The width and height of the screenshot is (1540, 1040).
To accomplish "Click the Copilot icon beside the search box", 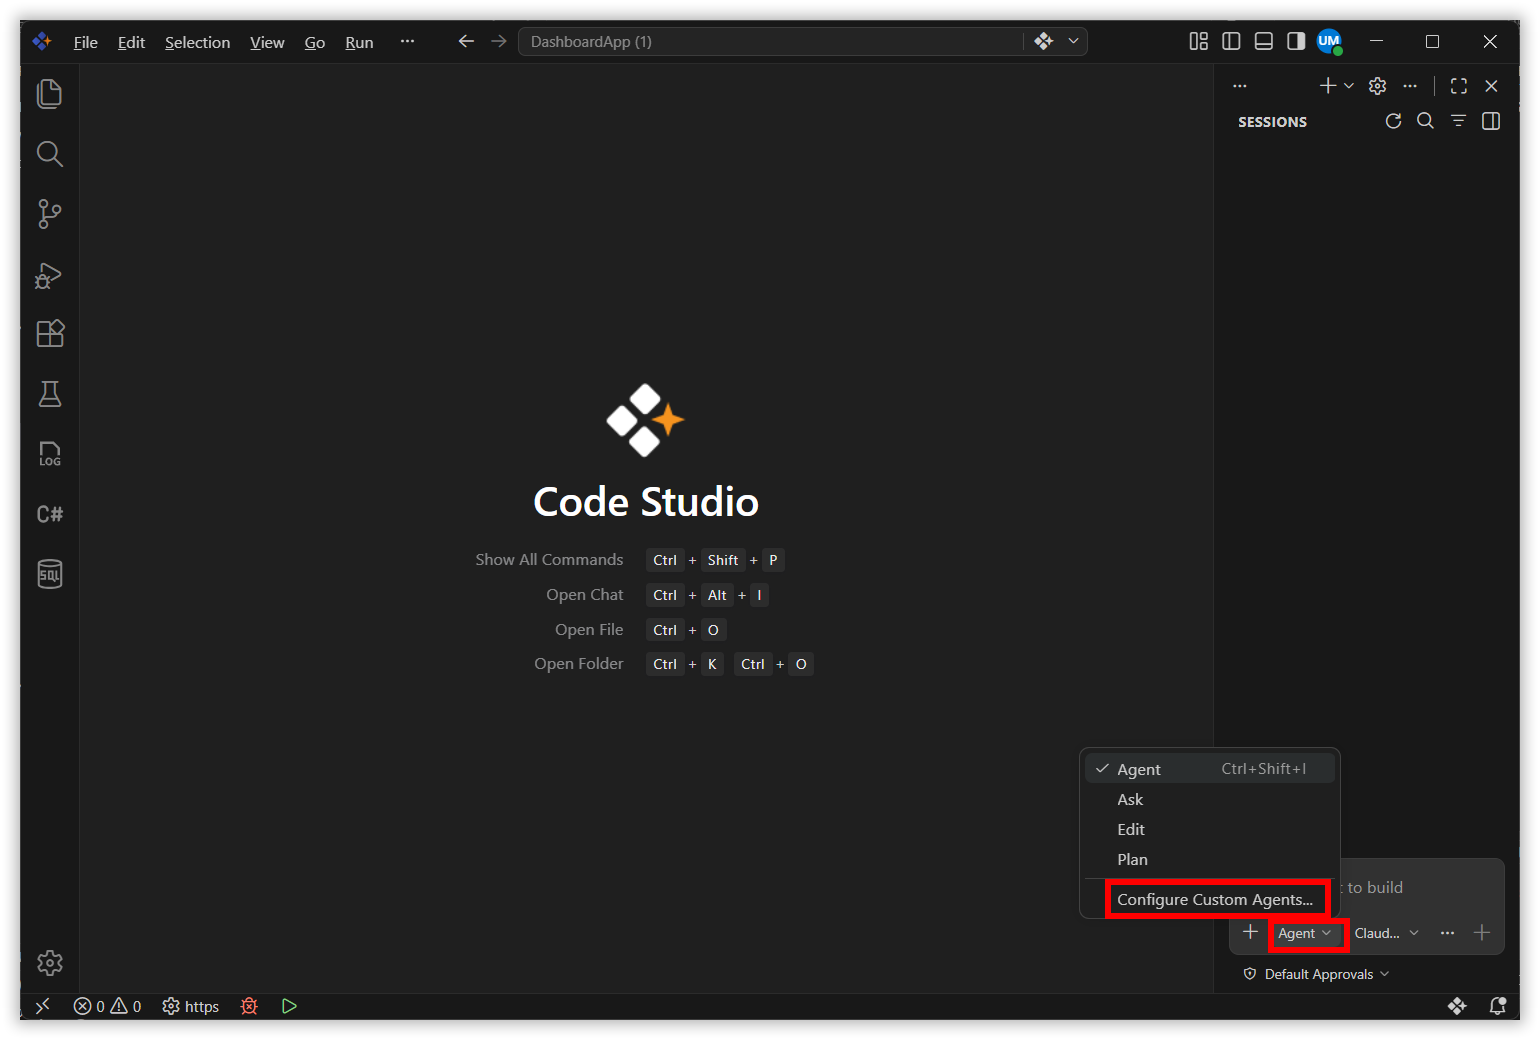I will tap(1044, 41).
